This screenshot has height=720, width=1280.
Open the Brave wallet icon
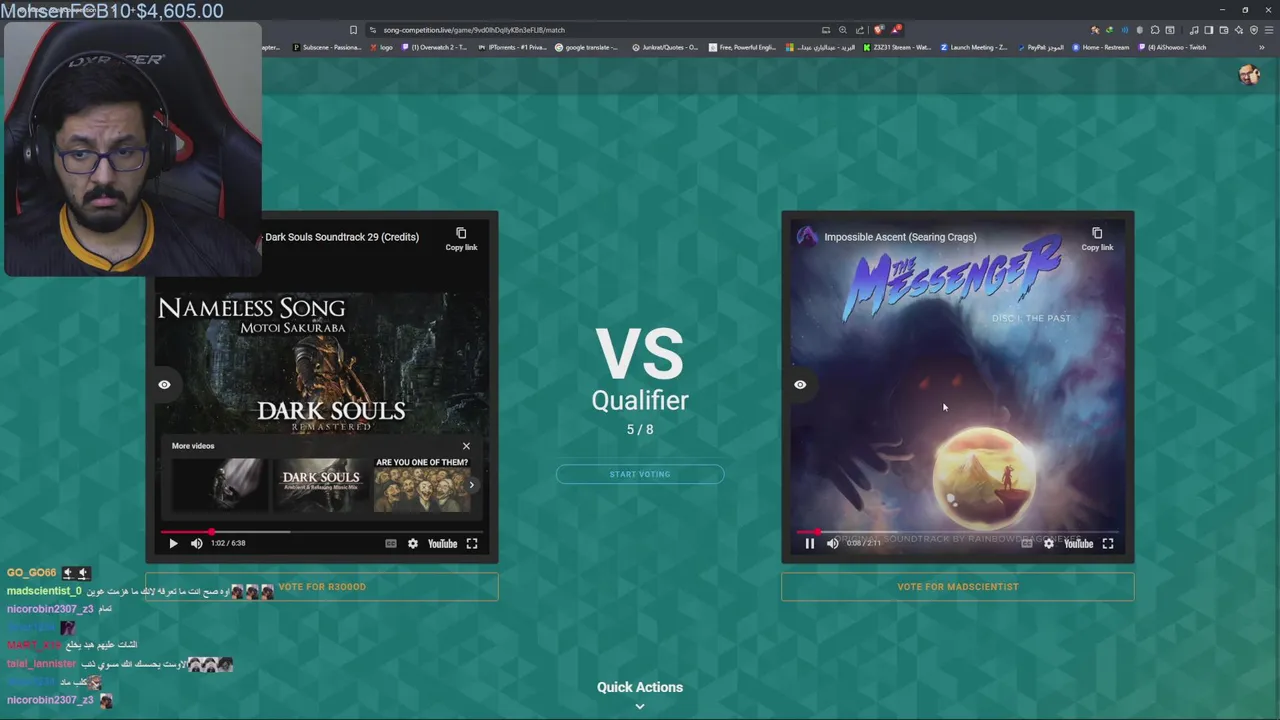[x=1224, y=30]
